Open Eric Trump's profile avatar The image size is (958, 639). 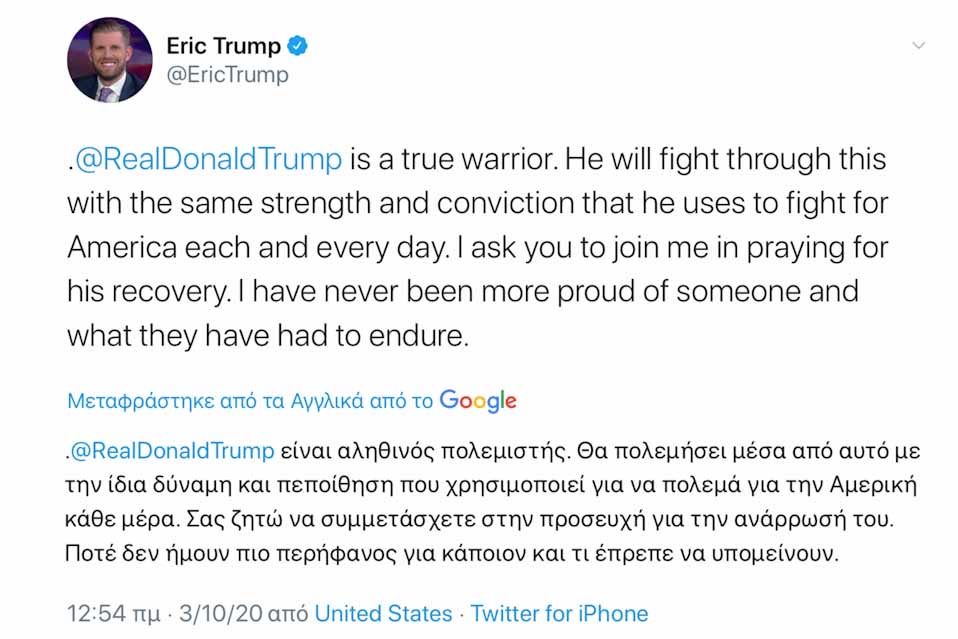(x=110, y=59)
